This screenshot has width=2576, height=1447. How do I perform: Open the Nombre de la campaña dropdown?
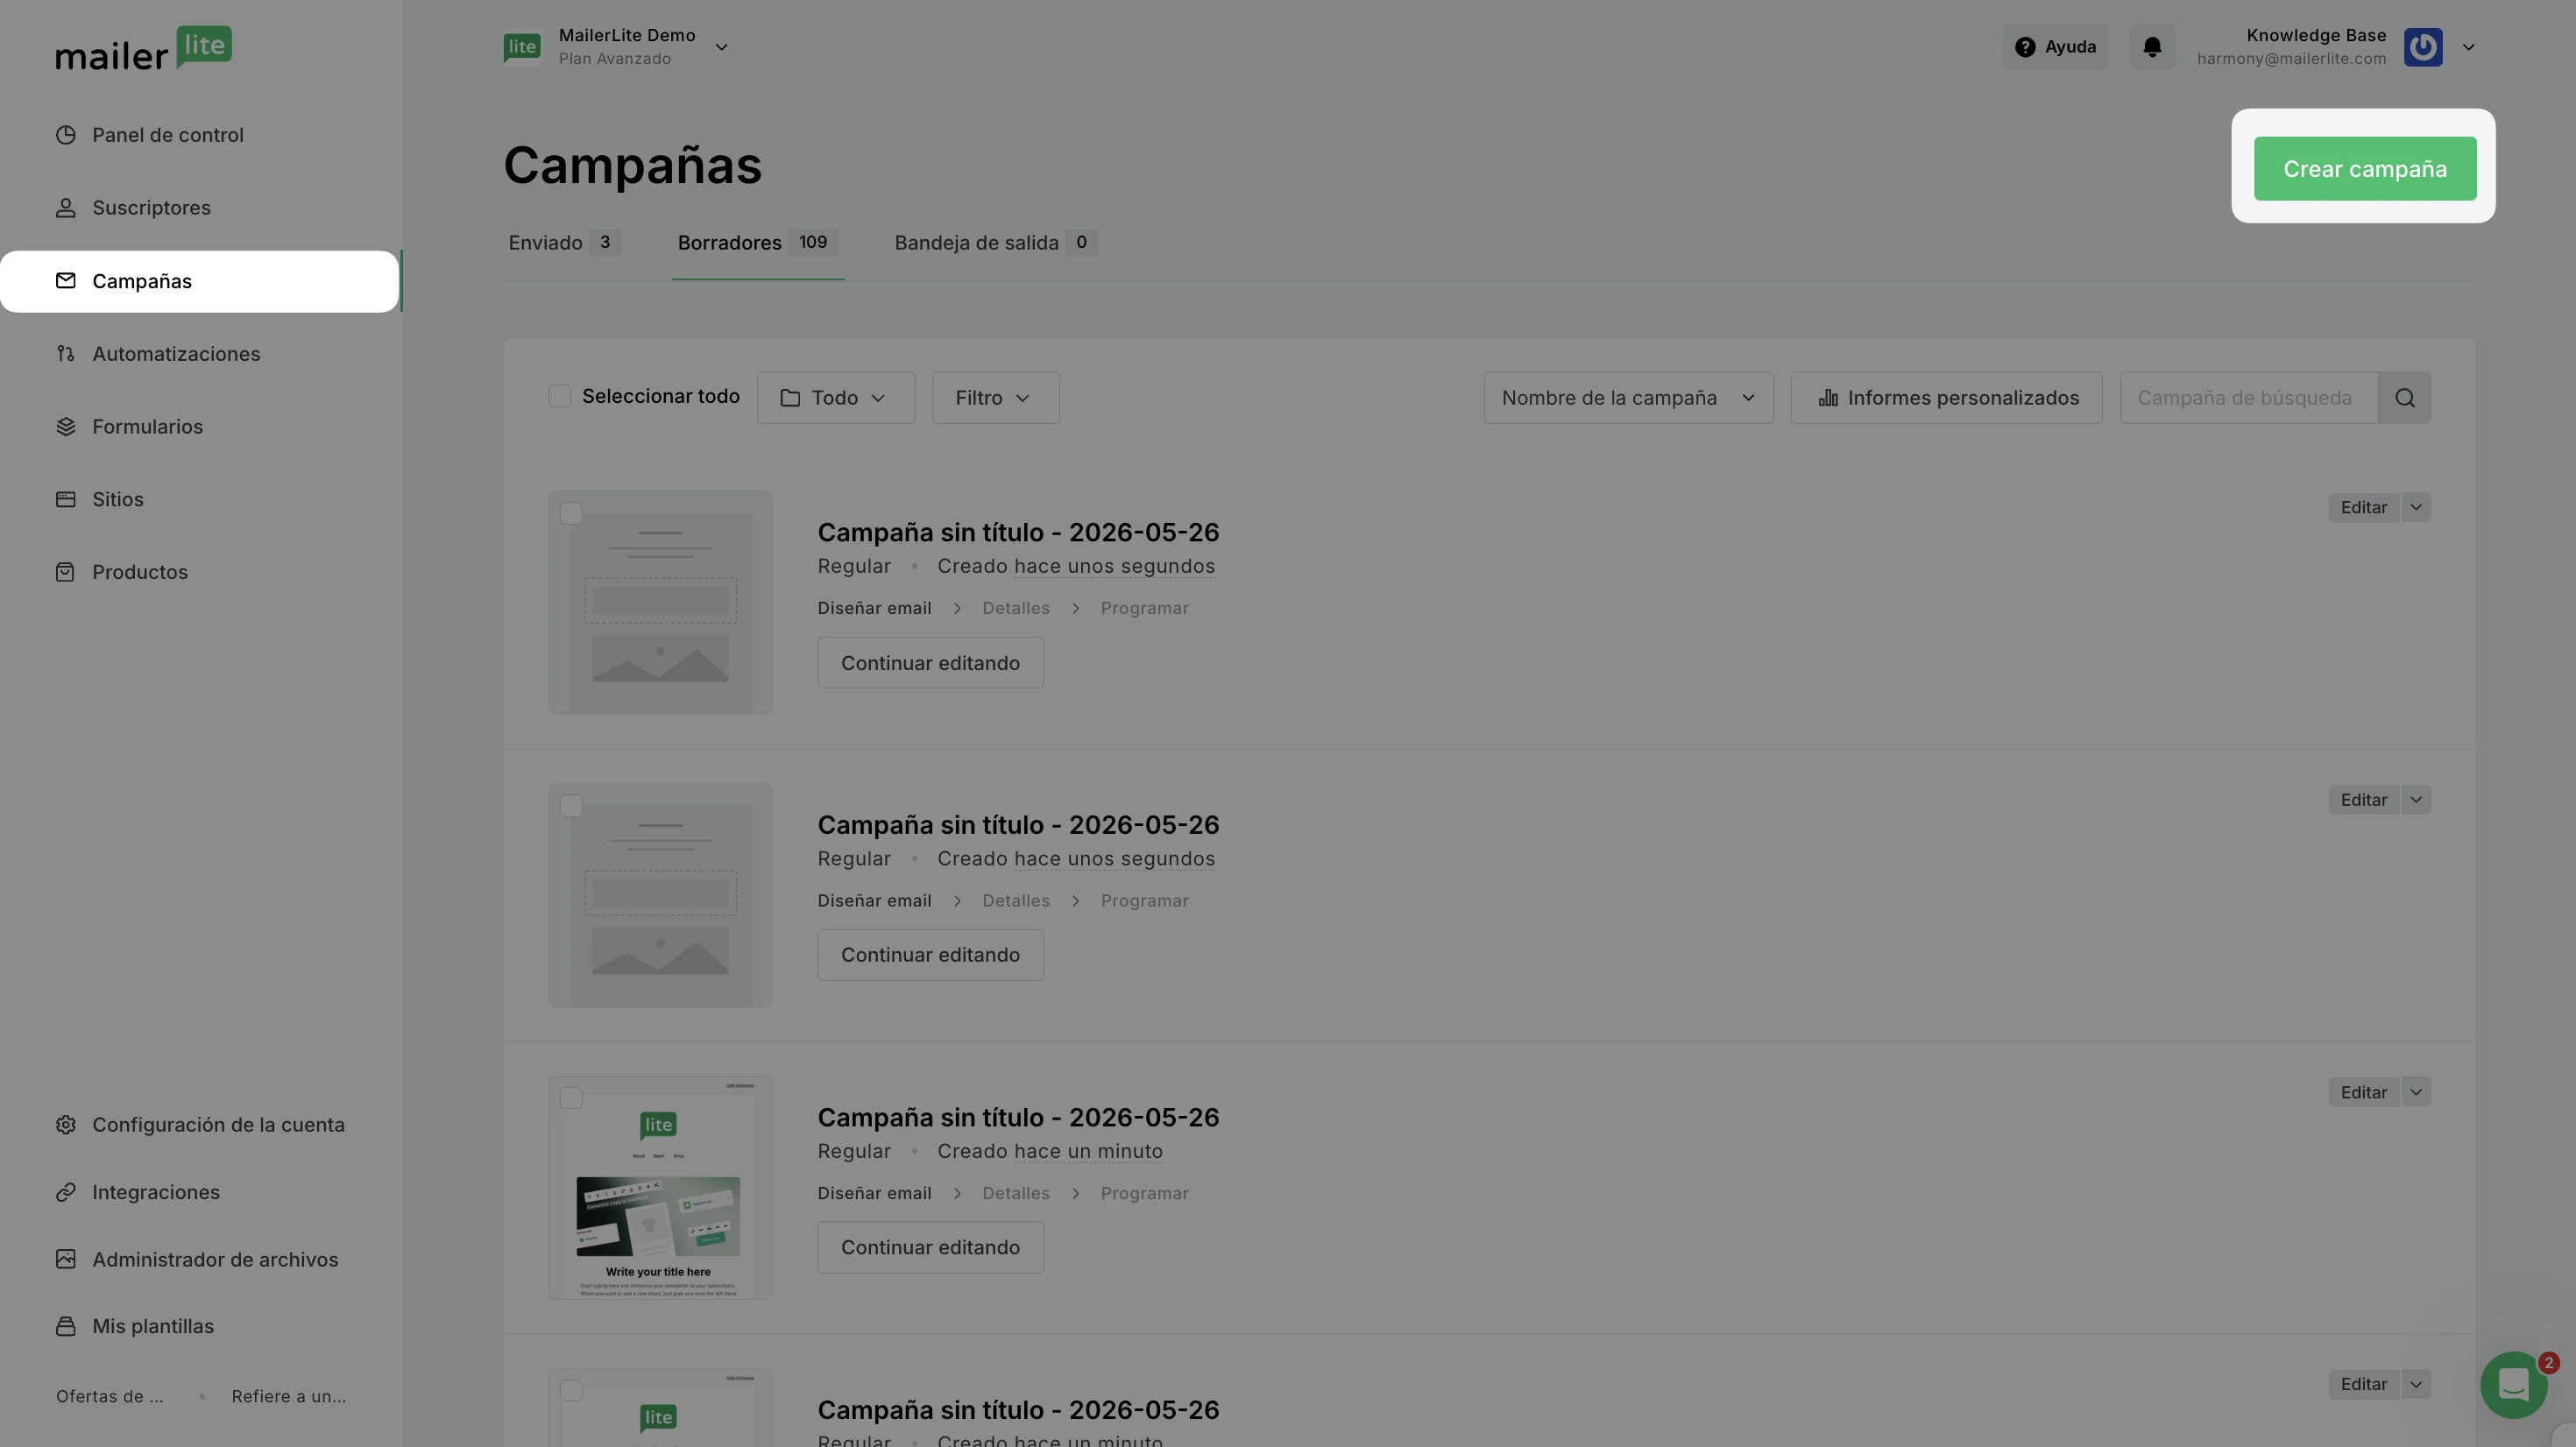coord(1629,398)
